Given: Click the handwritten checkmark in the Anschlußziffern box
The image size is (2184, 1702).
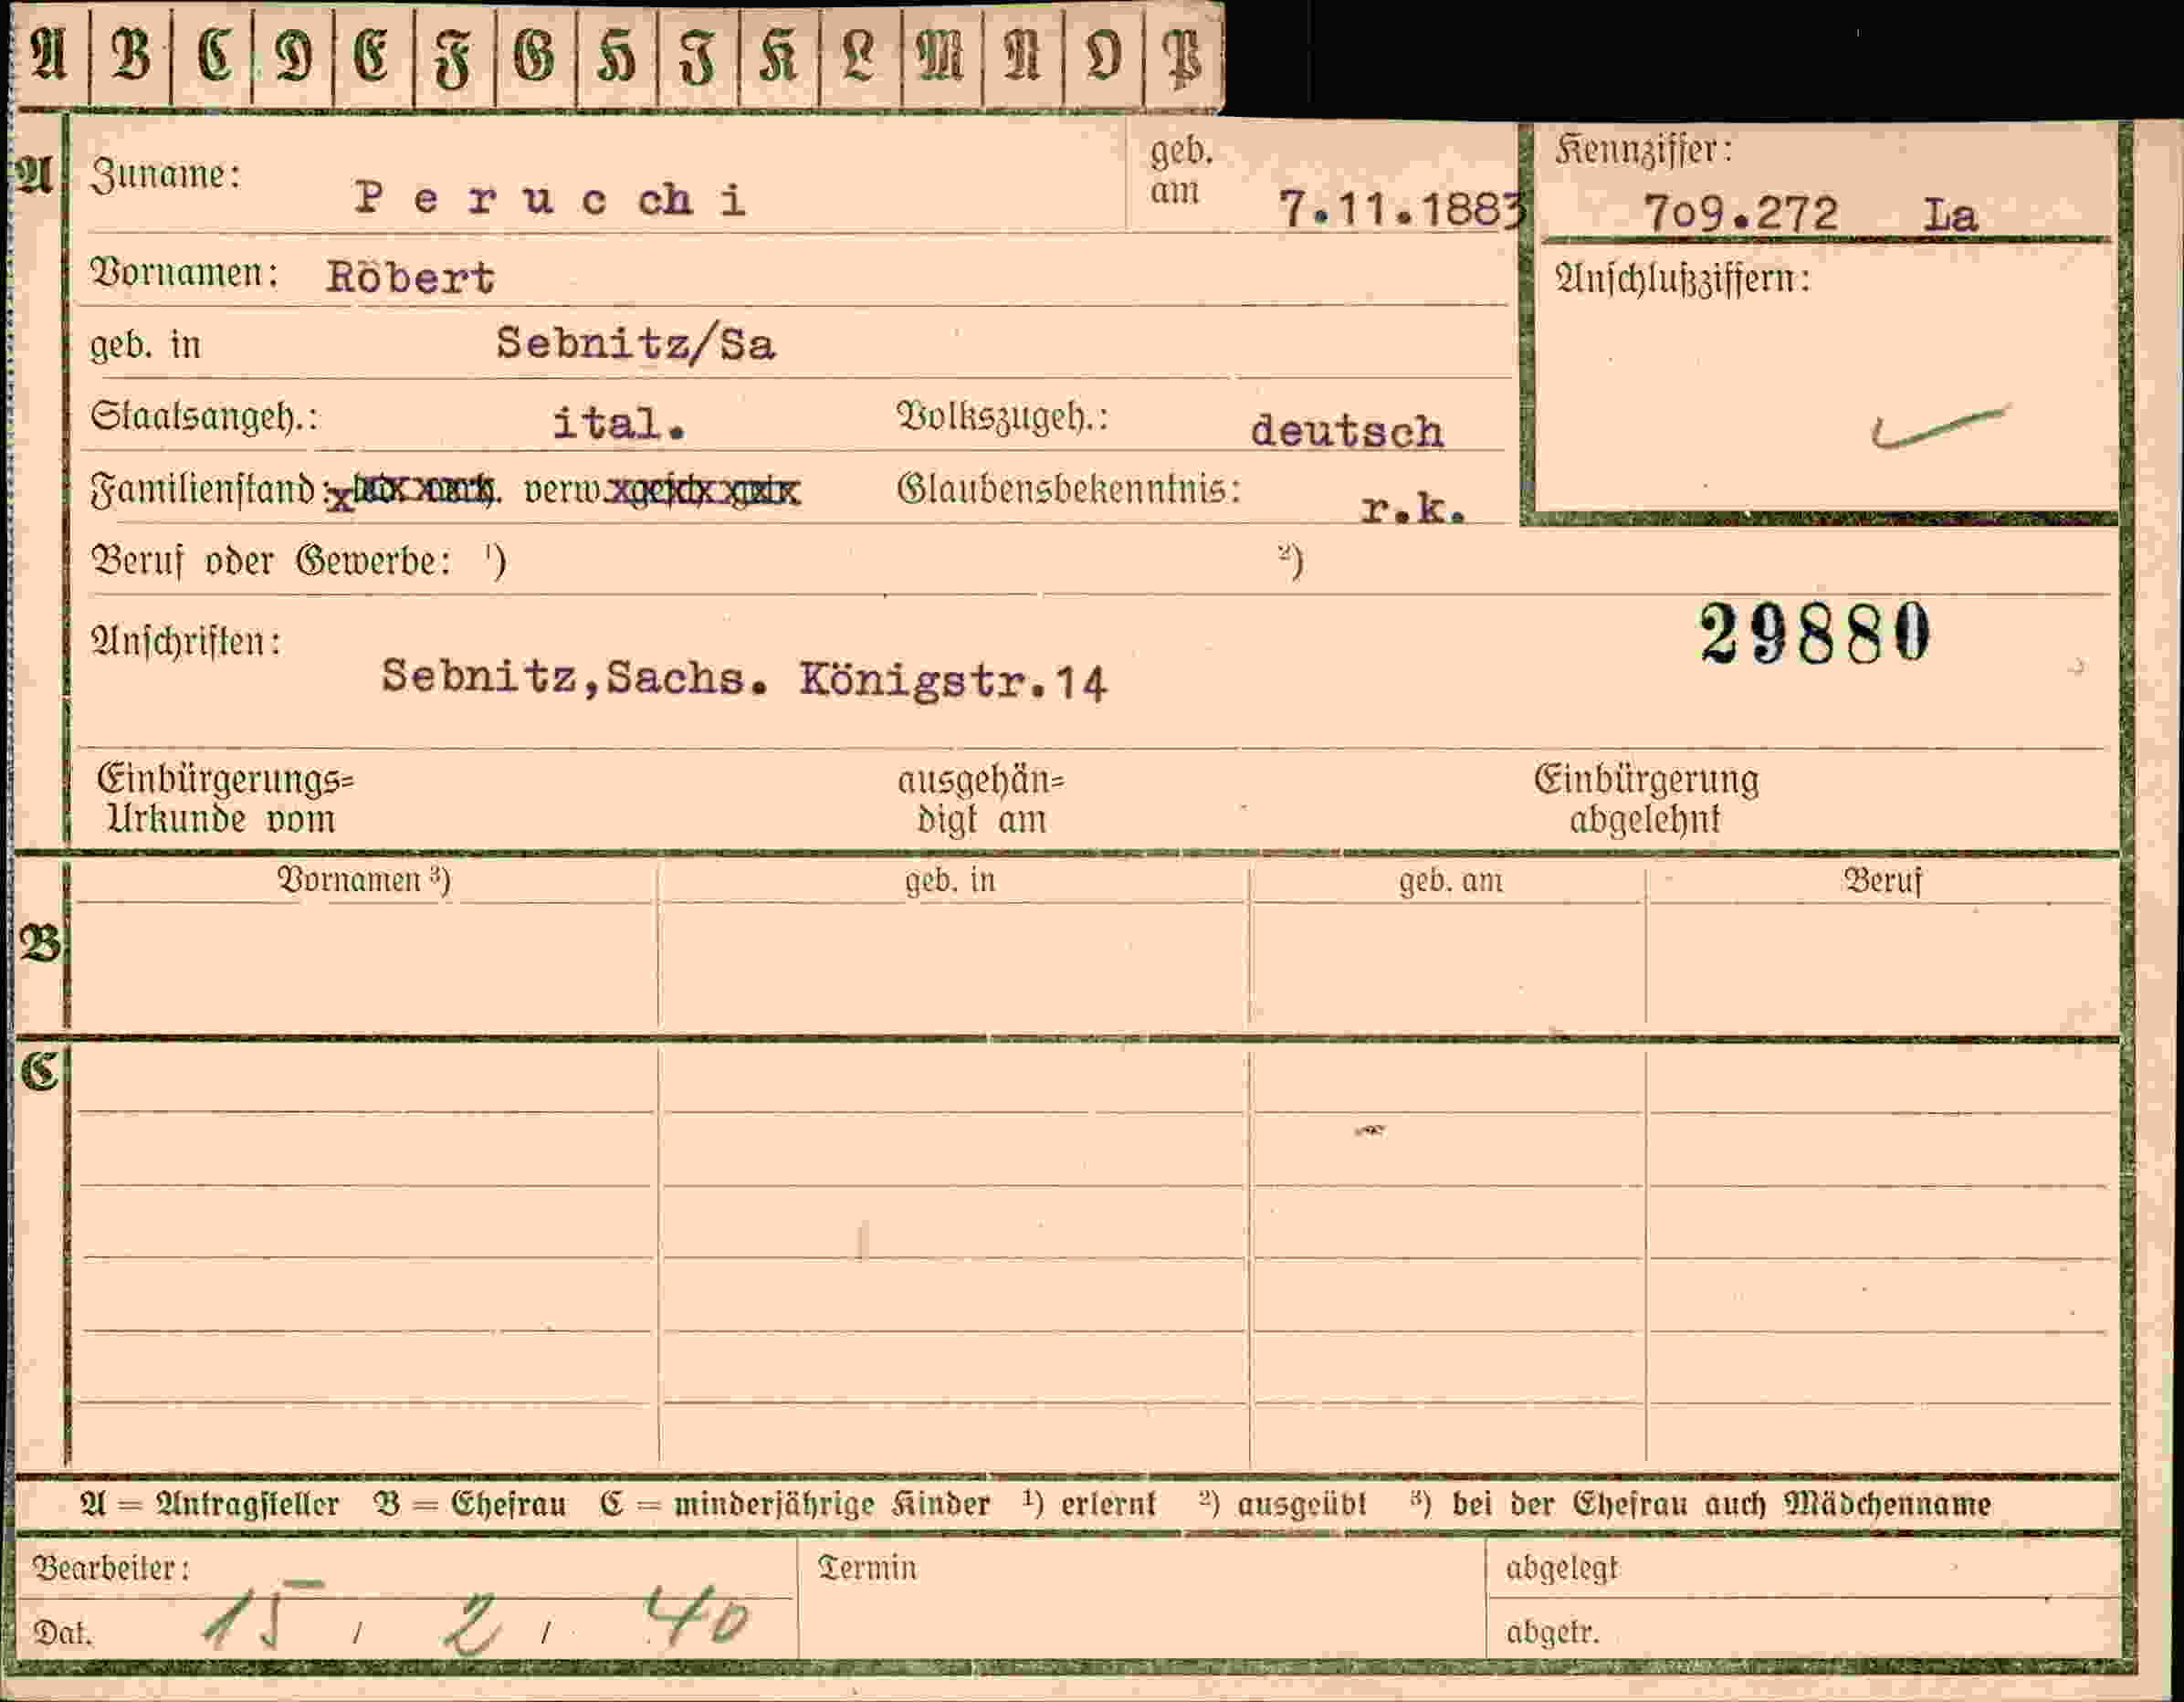Looking at the screenshot, I should [1938, 427].
